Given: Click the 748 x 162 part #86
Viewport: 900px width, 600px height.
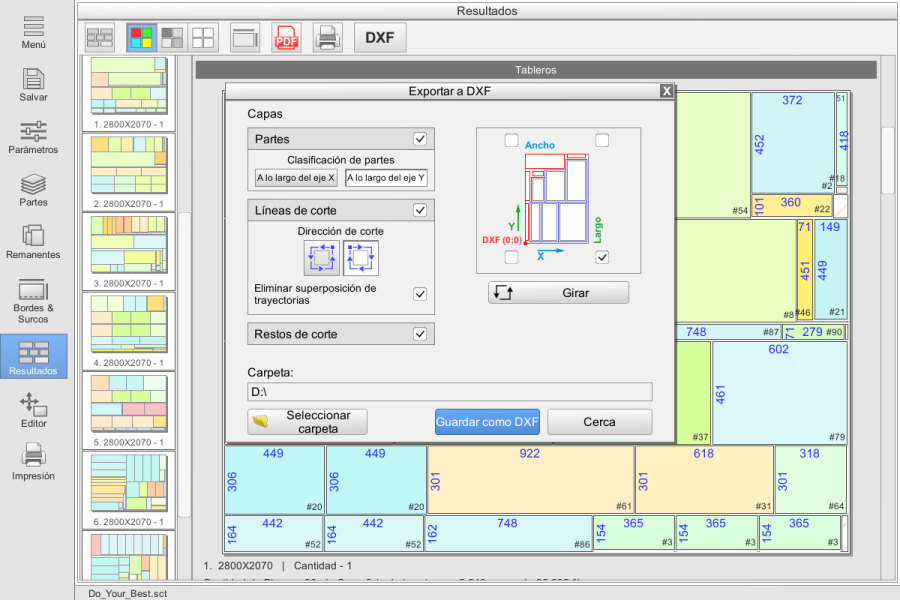Looking at the screenshot, I should click(509, 533).
